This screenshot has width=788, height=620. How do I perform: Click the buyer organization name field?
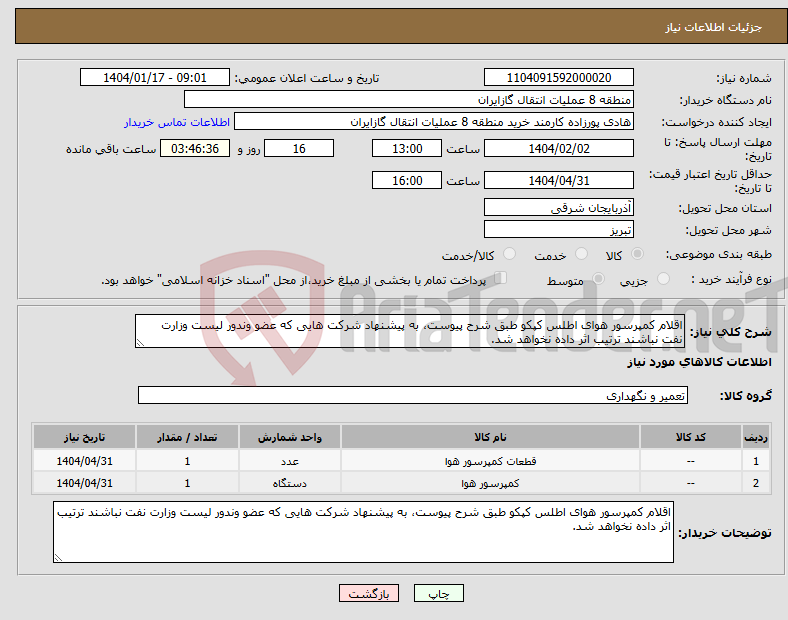tap(409, 99)
